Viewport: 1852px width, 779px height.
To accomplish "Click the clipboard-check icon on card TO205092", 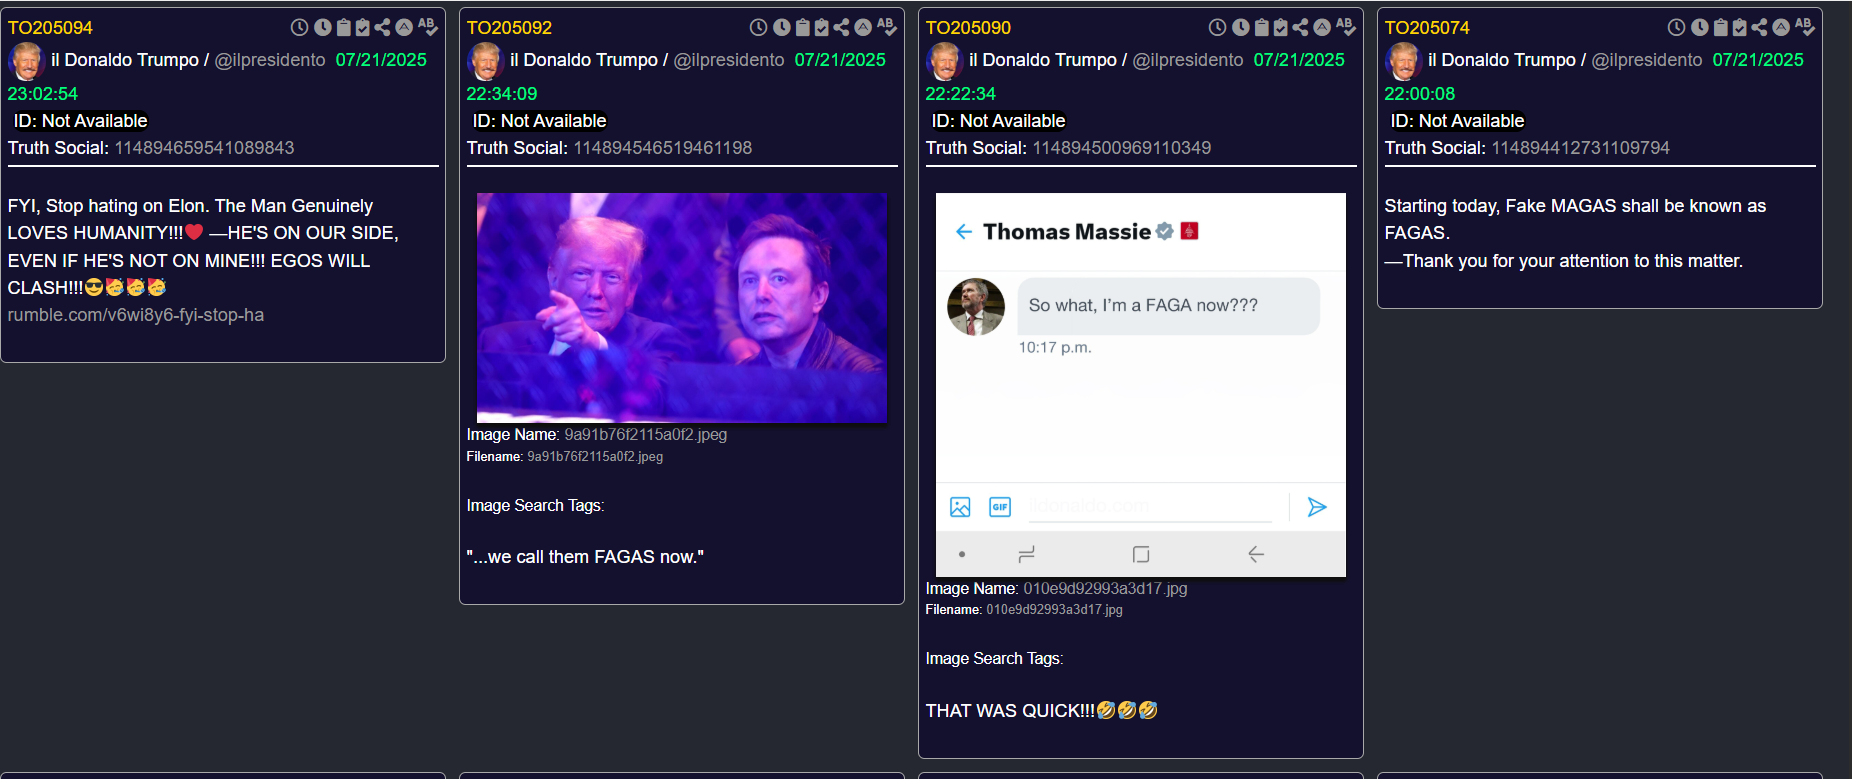I will pos(822,27).
